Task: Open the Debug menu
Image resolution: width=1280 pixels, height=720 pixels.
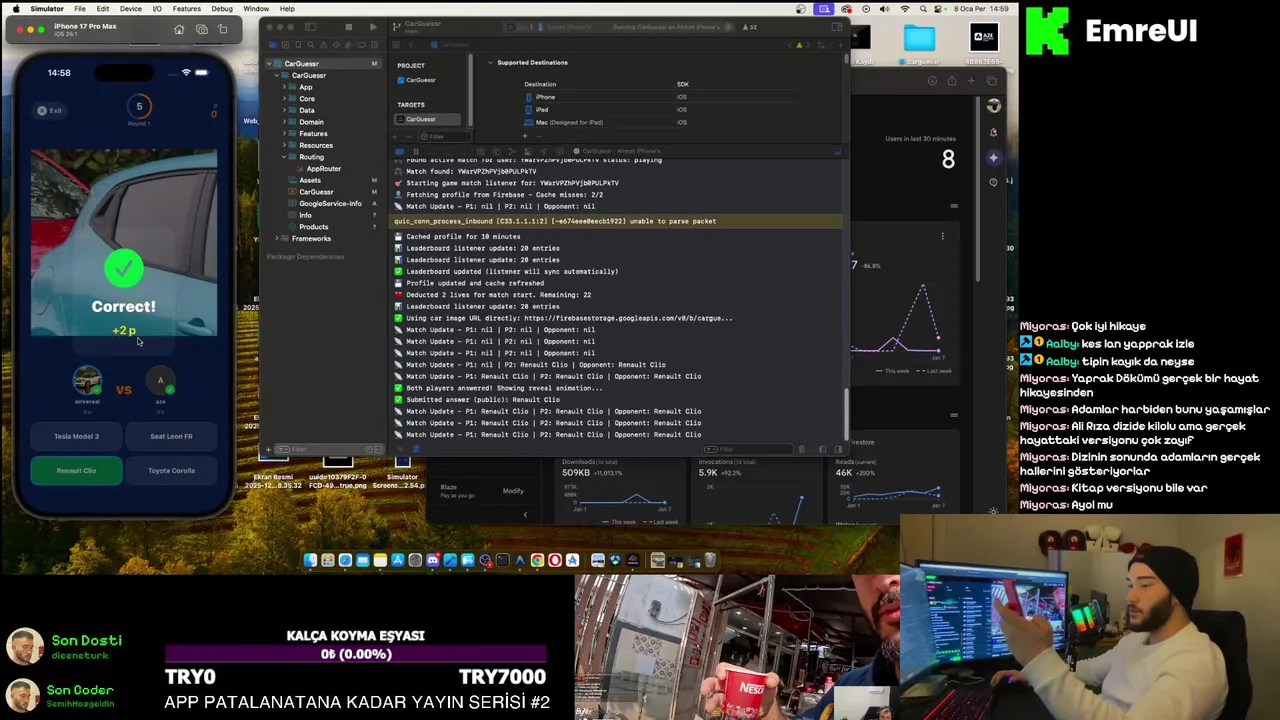Action: 222,8
